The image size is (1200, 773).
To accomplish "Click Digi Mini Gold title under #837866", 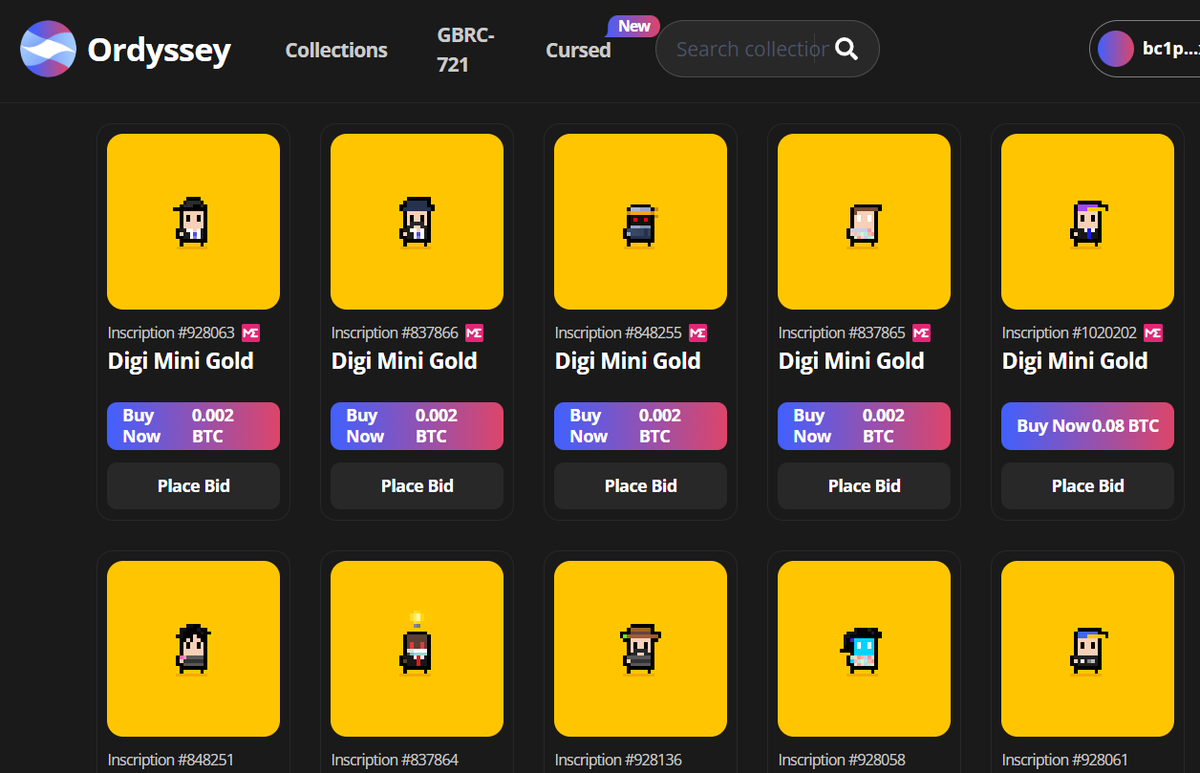I will click(x=404, y=362).
